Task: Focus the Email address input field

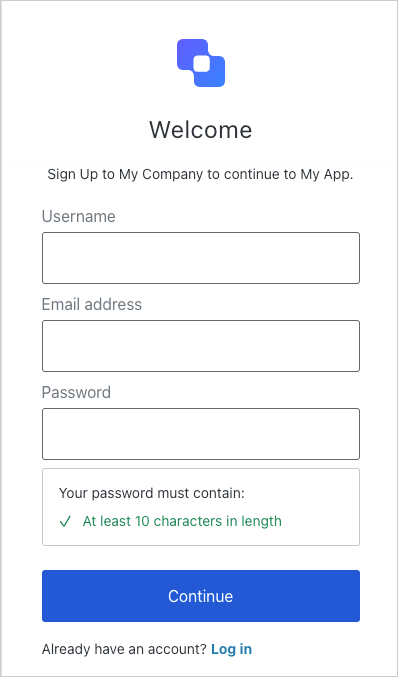Action: point(201,346)
